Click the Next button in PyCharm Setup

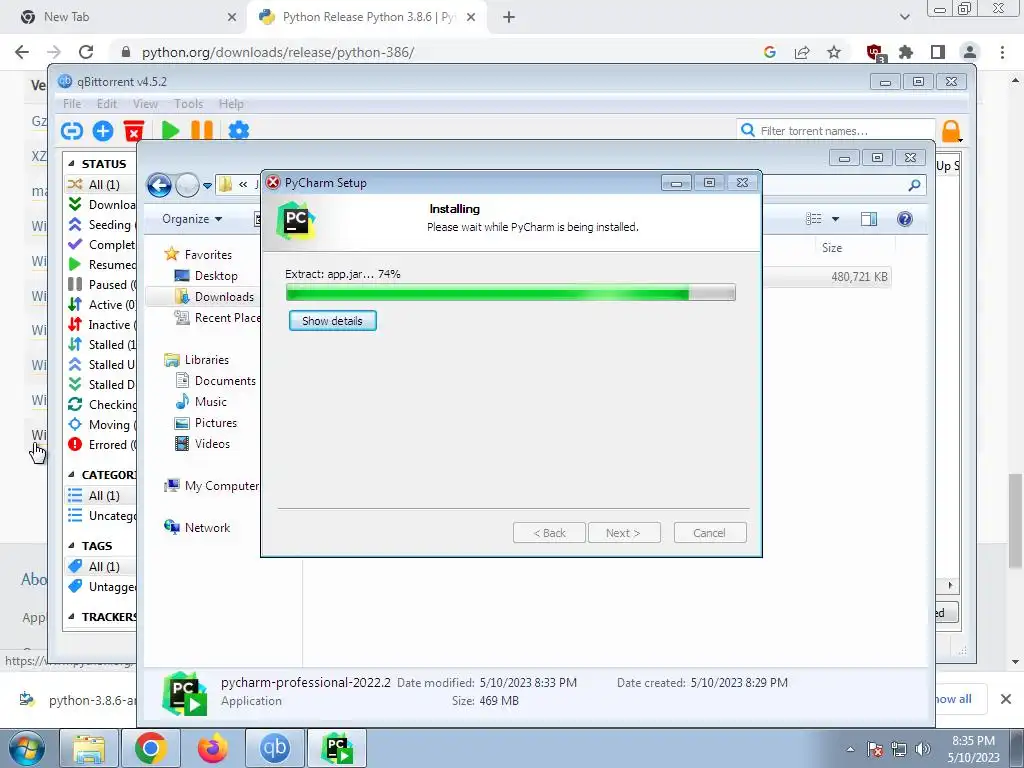624,533
